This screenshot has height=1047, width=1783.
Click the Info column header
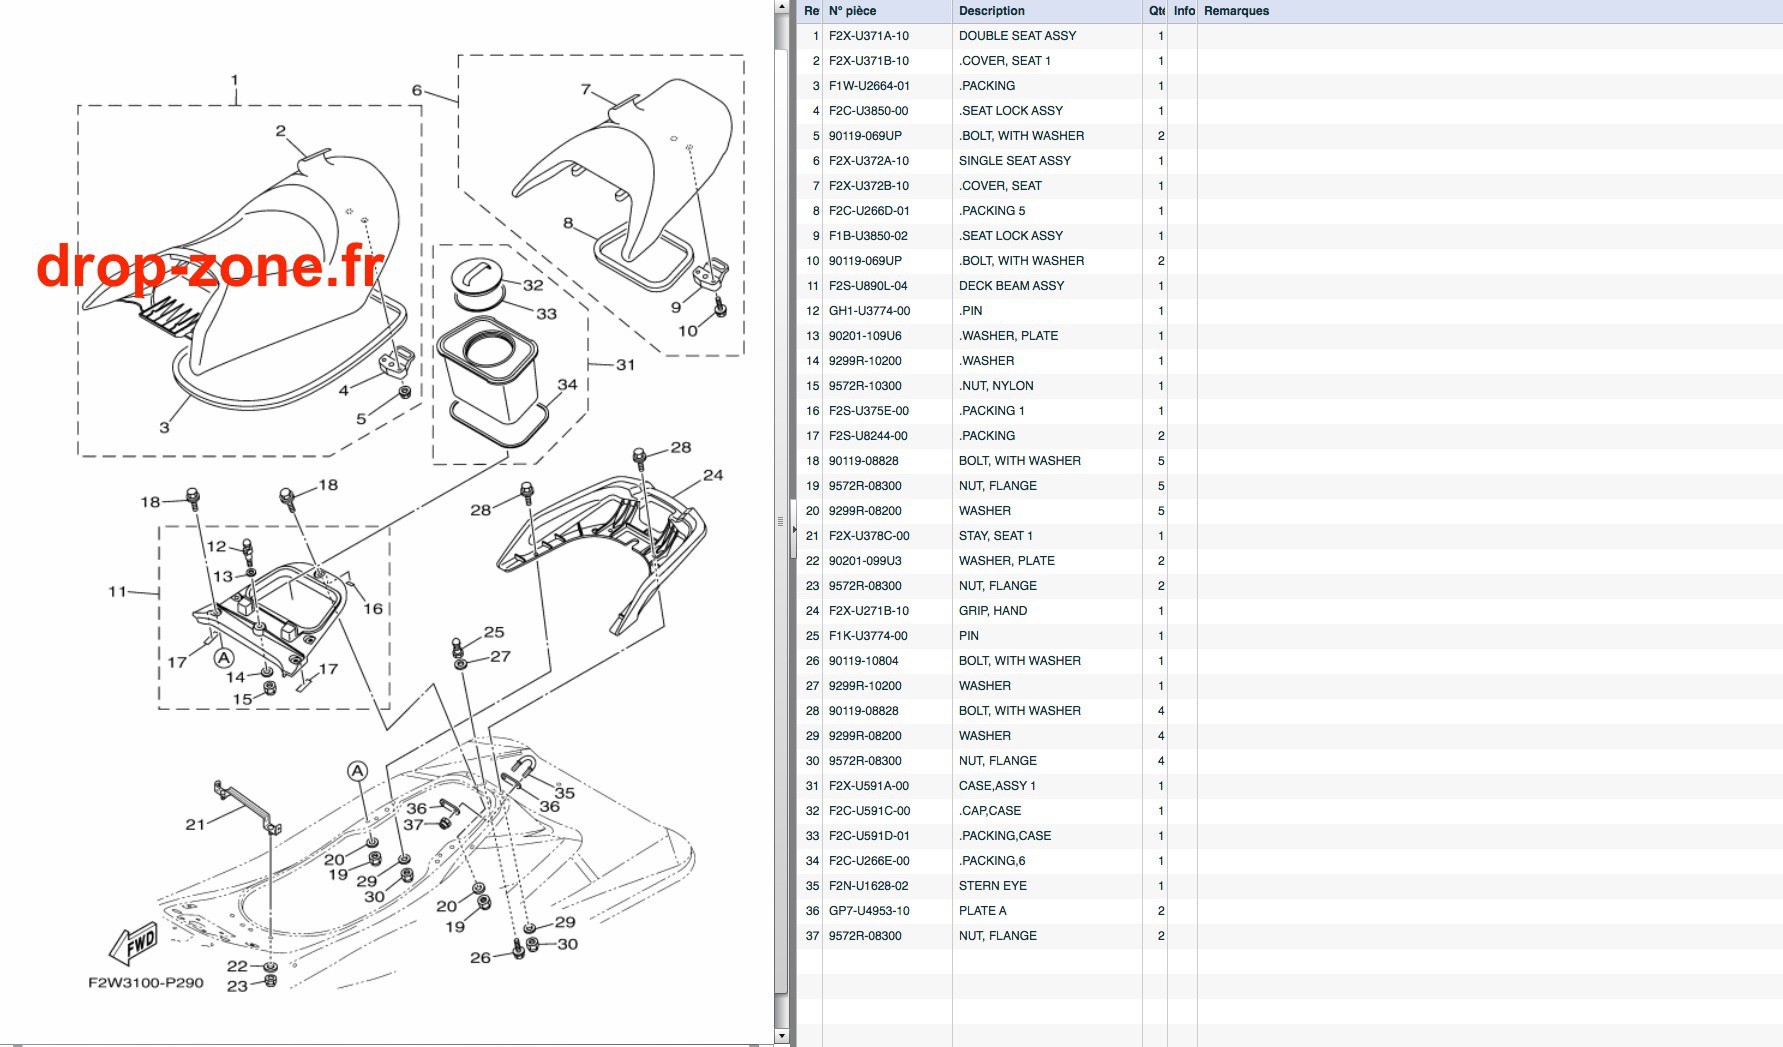[1183, 11]
